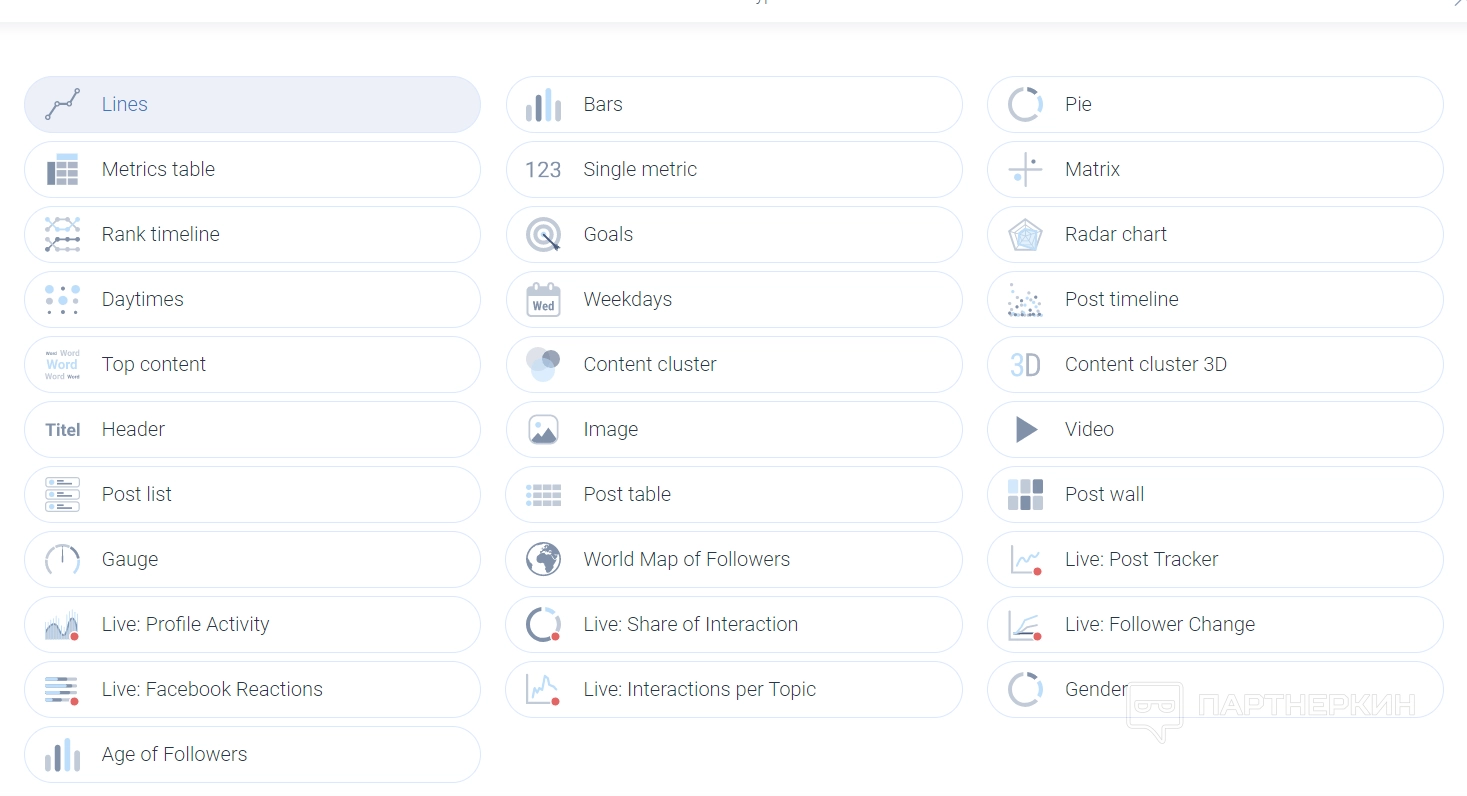Choose the Metrics table icon

[x=62, y=170]
